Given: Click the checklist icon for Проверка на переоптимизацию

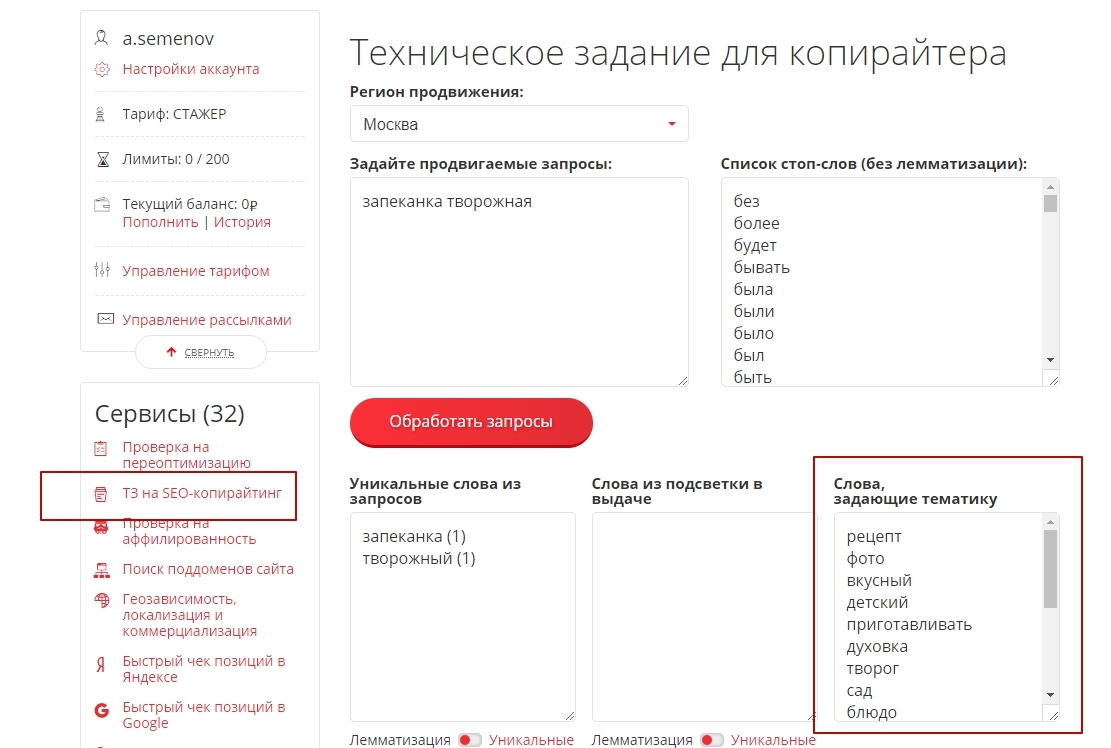Looking at the screenshot, I should tap(101, 448).
